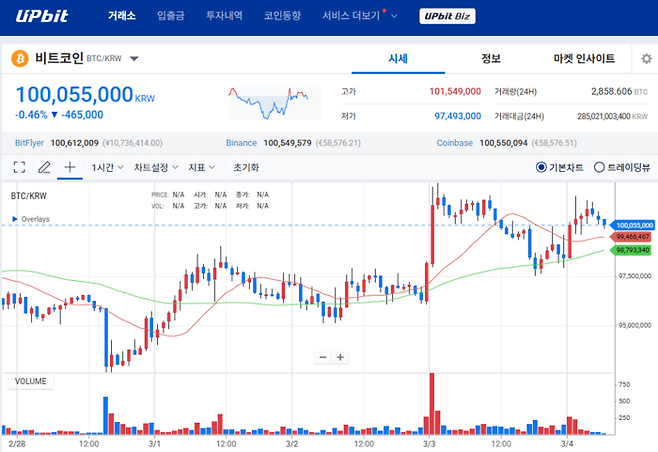This screenshot has height=452, width=658.
Task: Enter fullscreen chart mode
Action: point(19,167)
